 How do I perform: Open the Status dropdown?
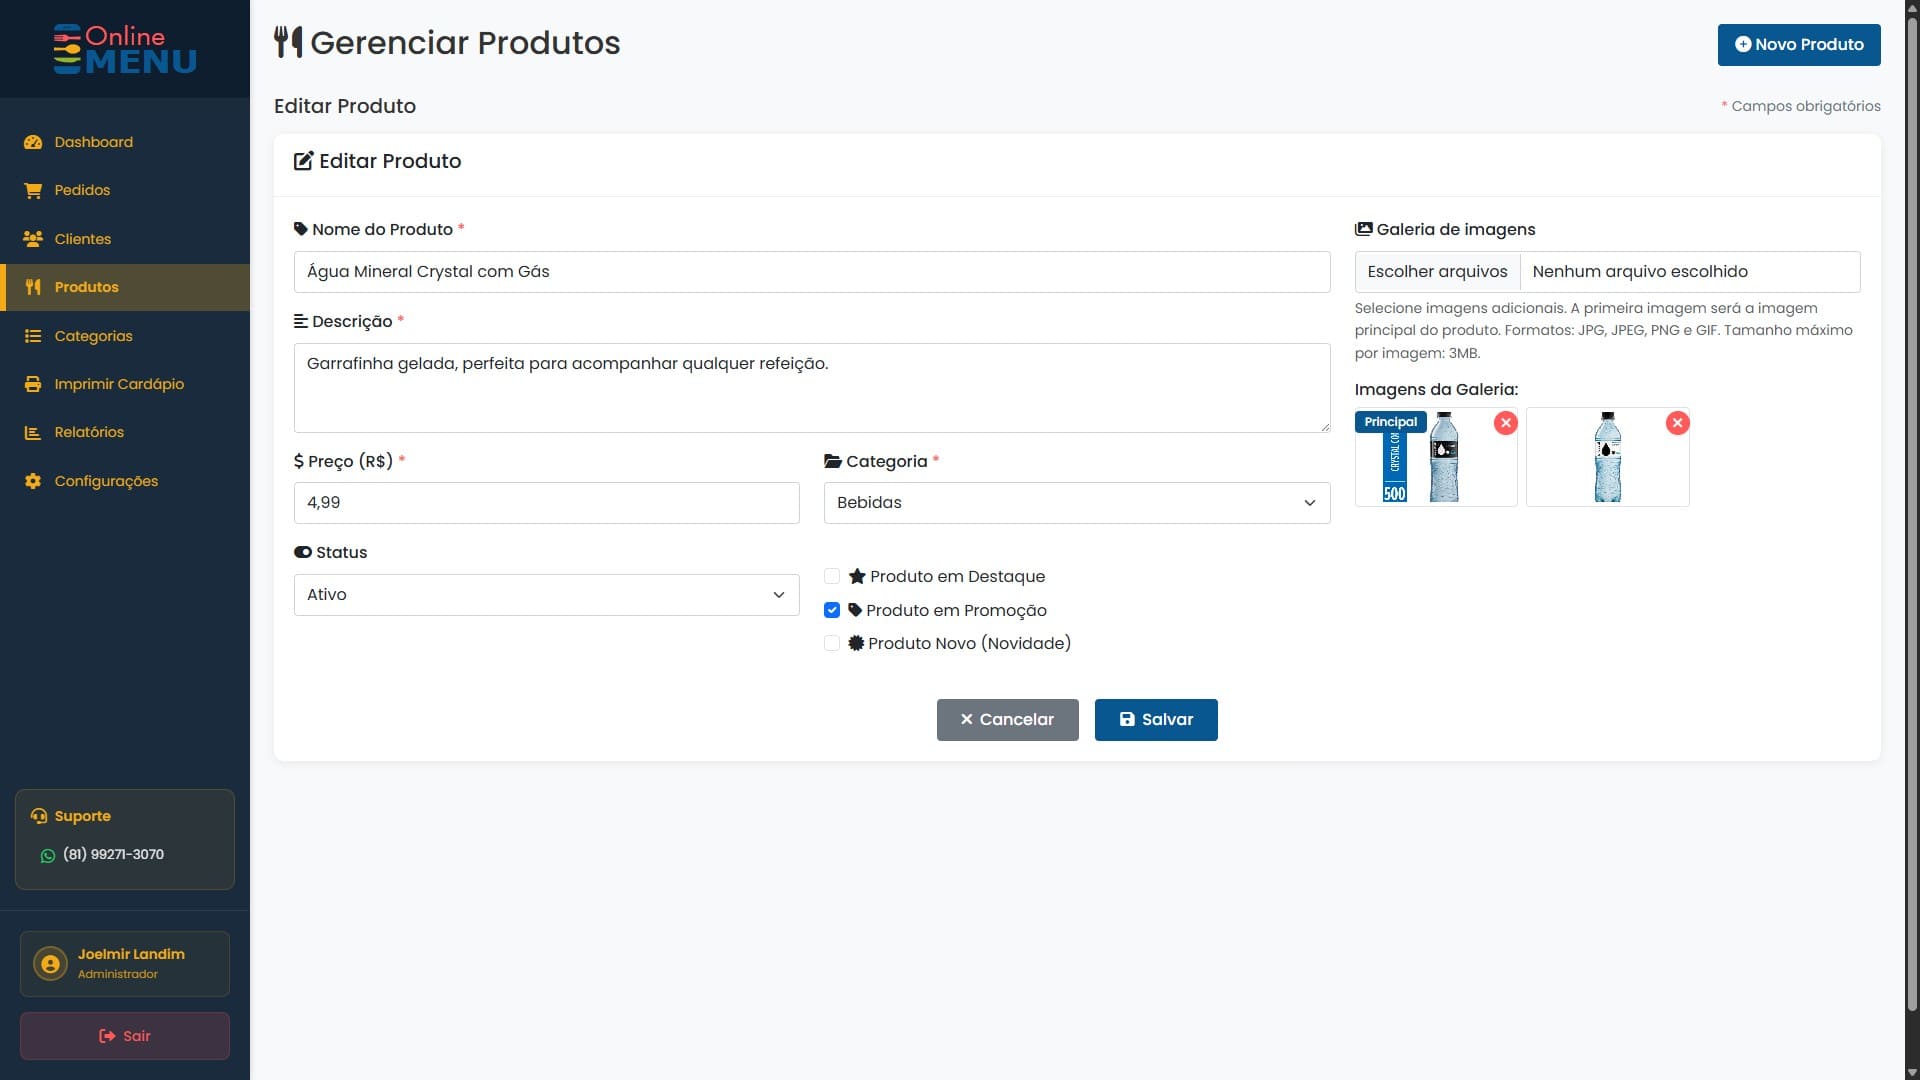(546, 594)
